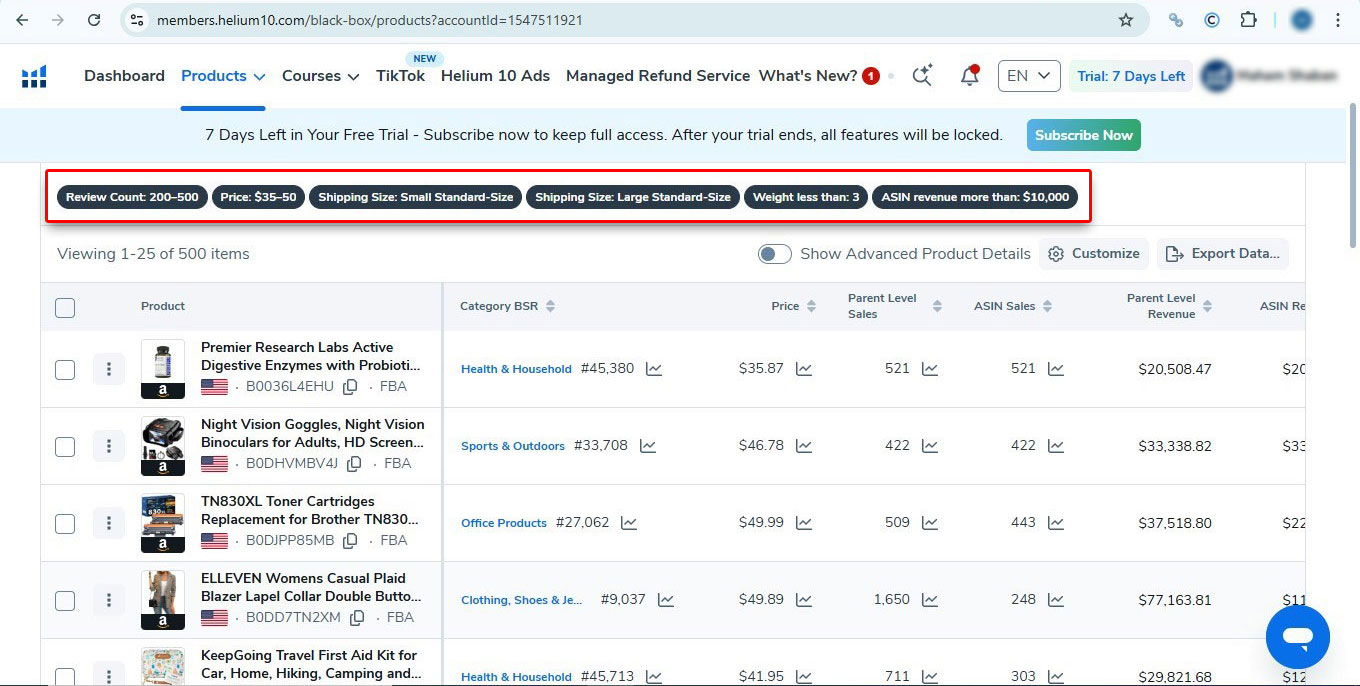Click Review Count: 200–500 filter chip
This screenshot has height=686, width=1360.
(x=132, y=197)
